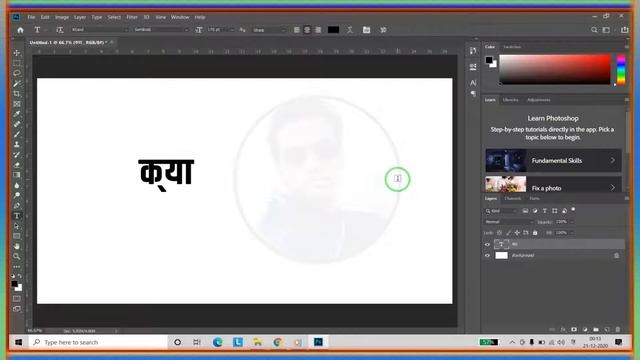
Task: Open the Normal blend mode dropdown
Action: tap(509, 222)
